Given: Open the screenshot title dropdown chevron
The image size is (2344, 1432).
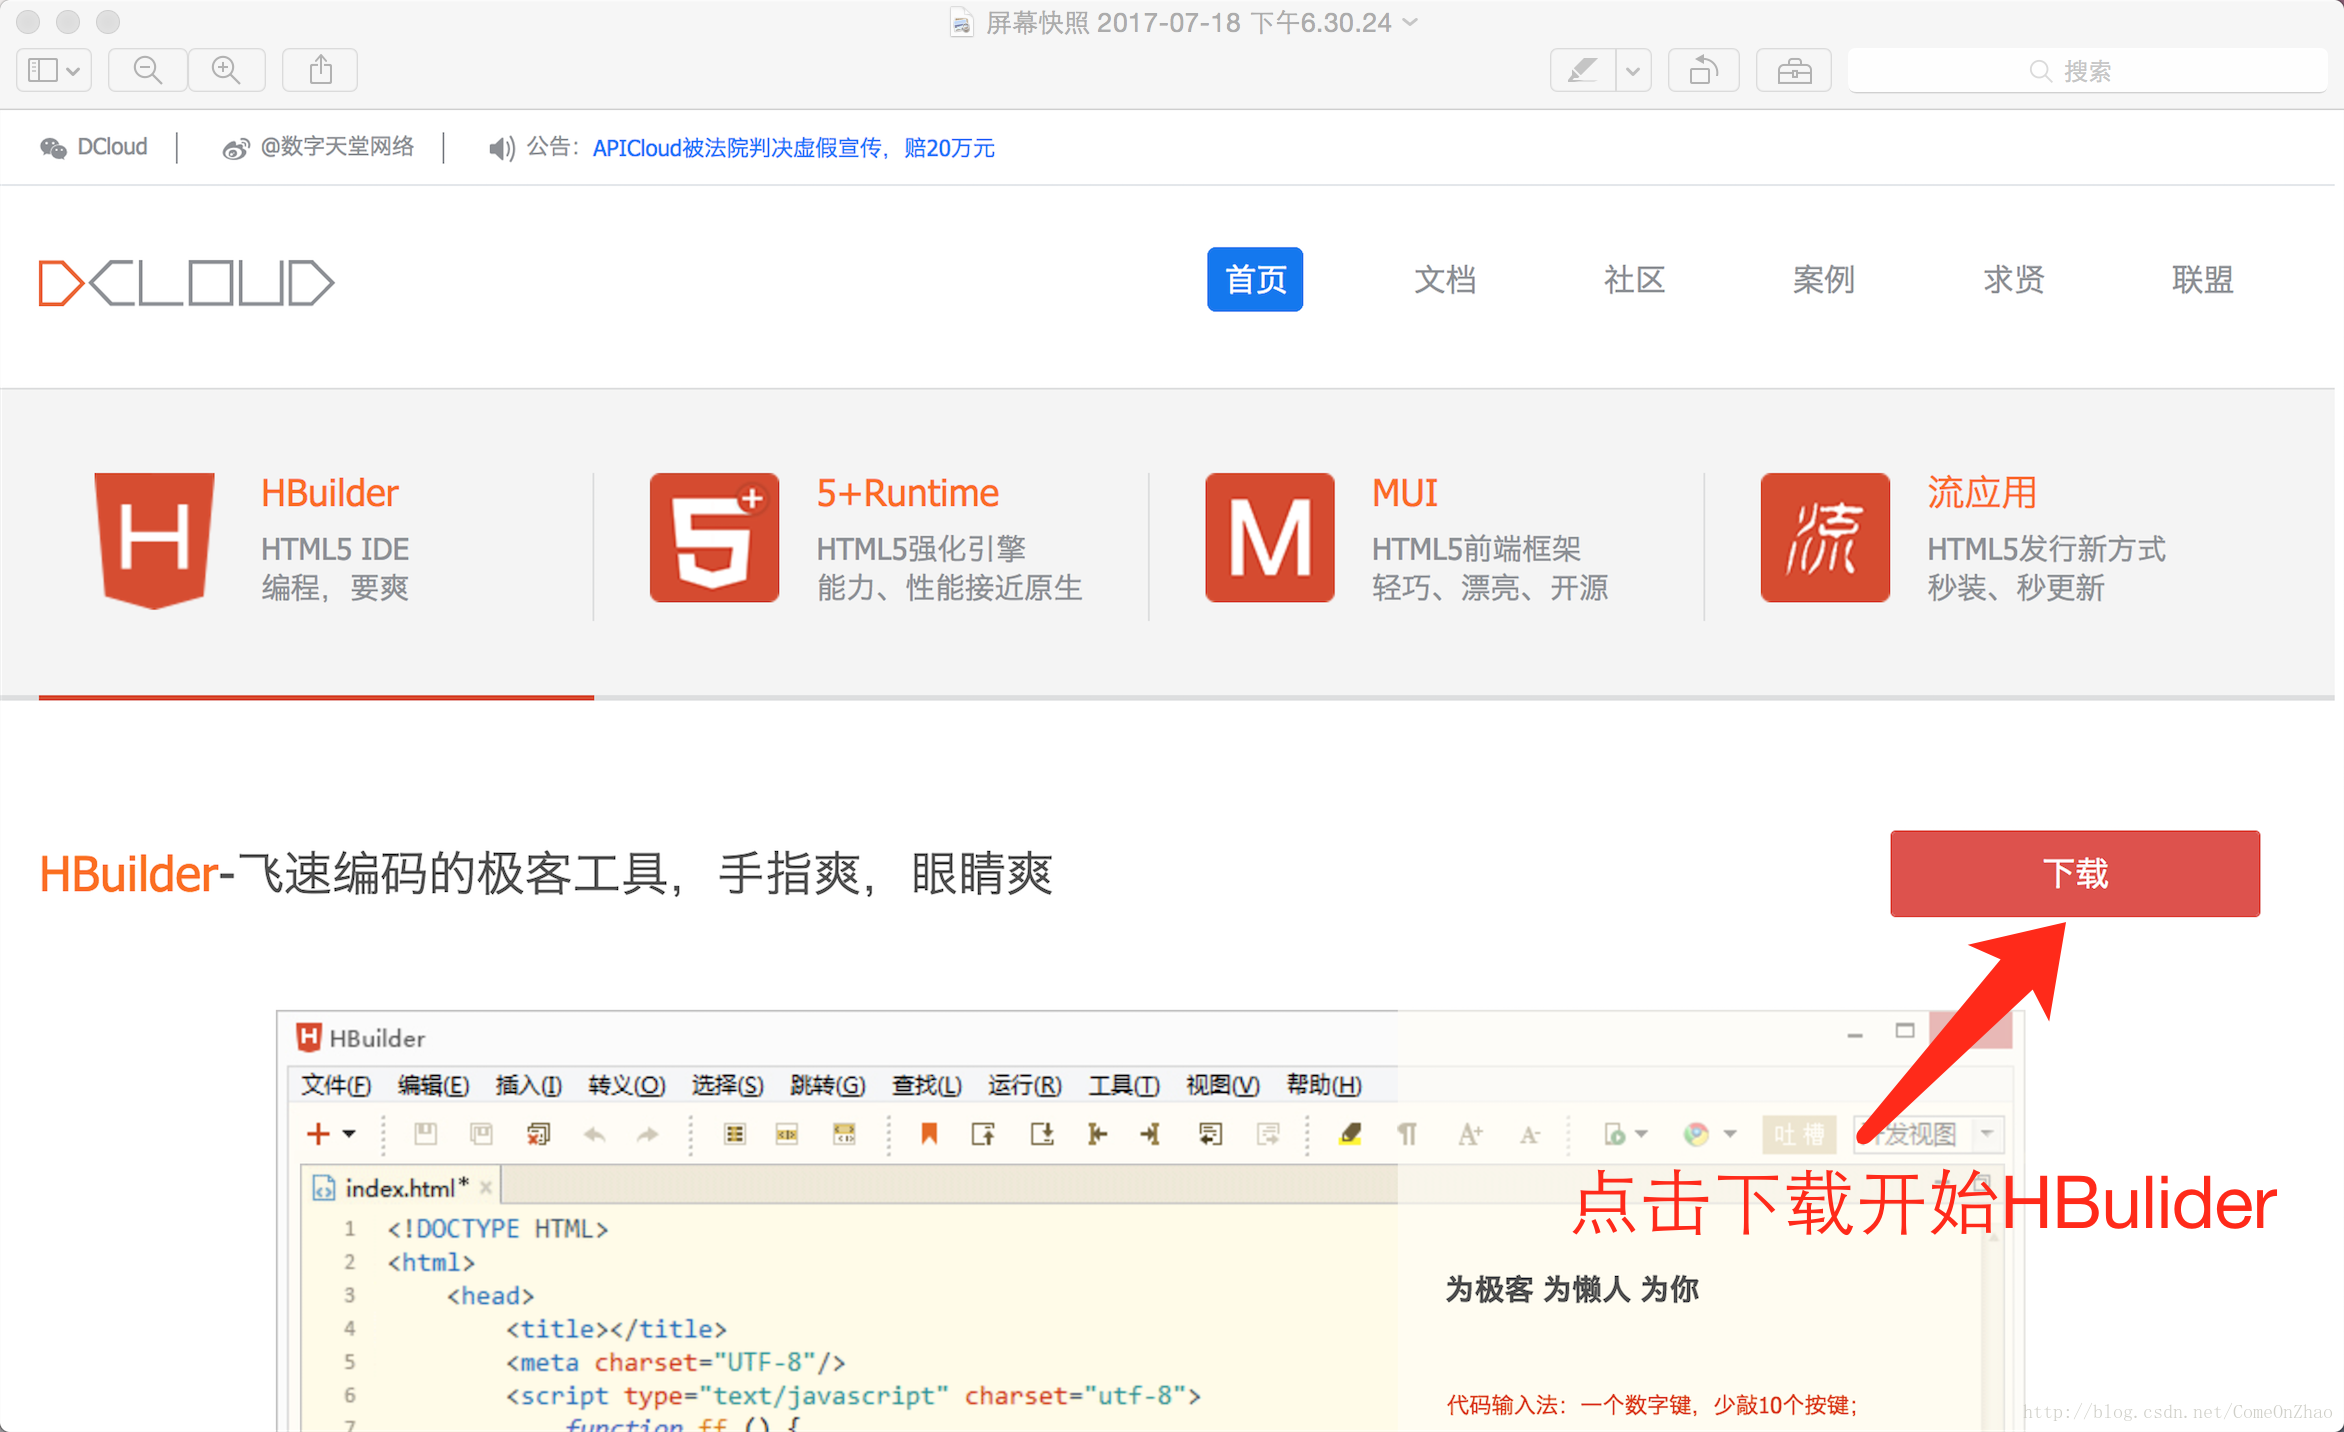Looking at the screenshot, I should [x=1411, y=22].
